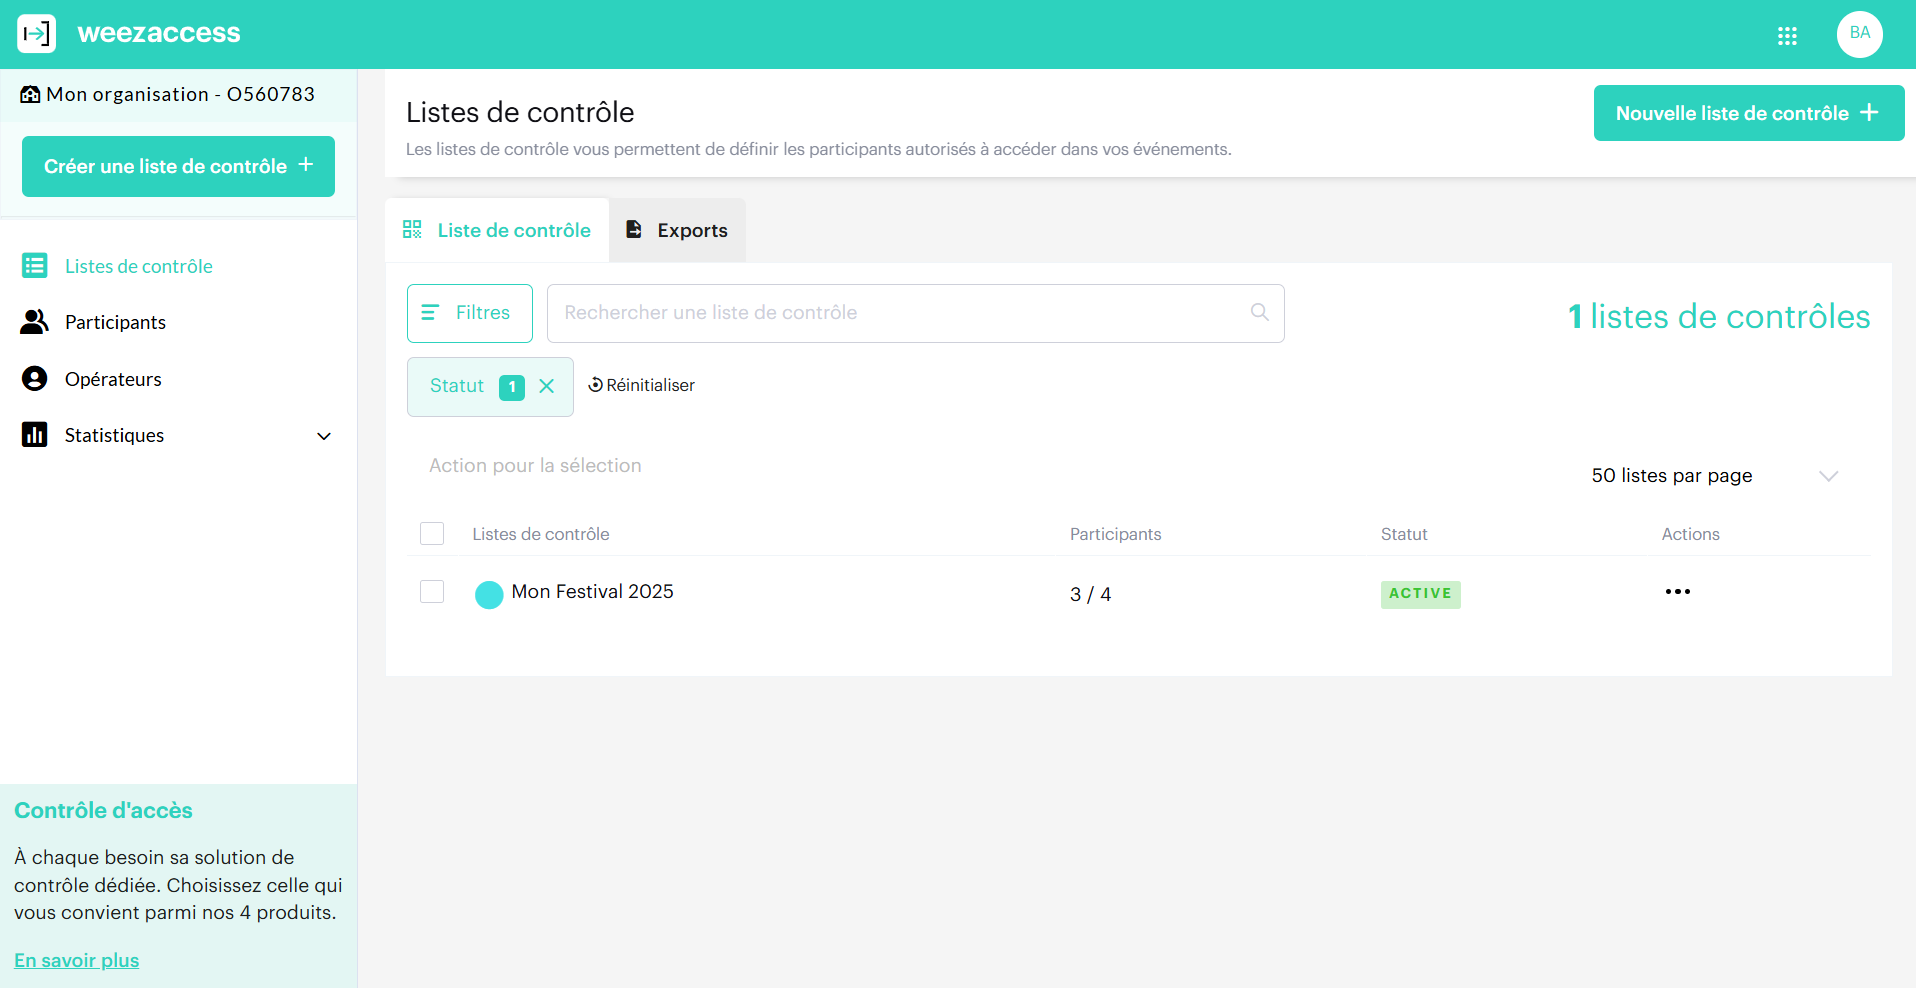Click the search magnifier icon

[x=1258, y=312]
